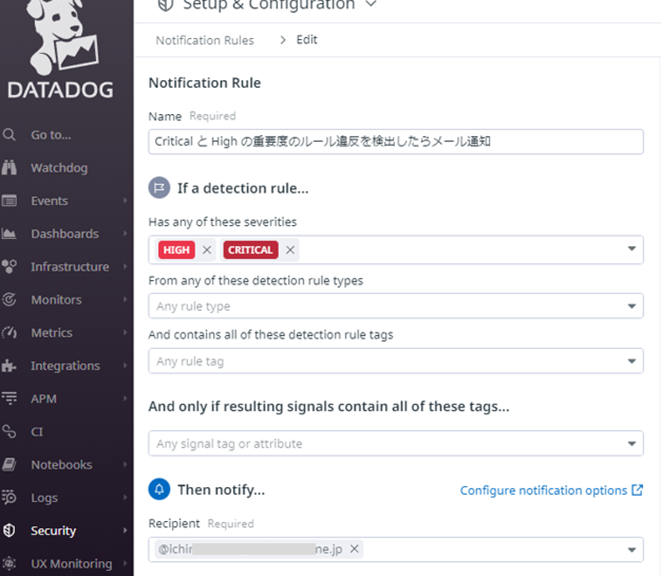
Task: Click the UX Monitoring icon
Action: 9,563
